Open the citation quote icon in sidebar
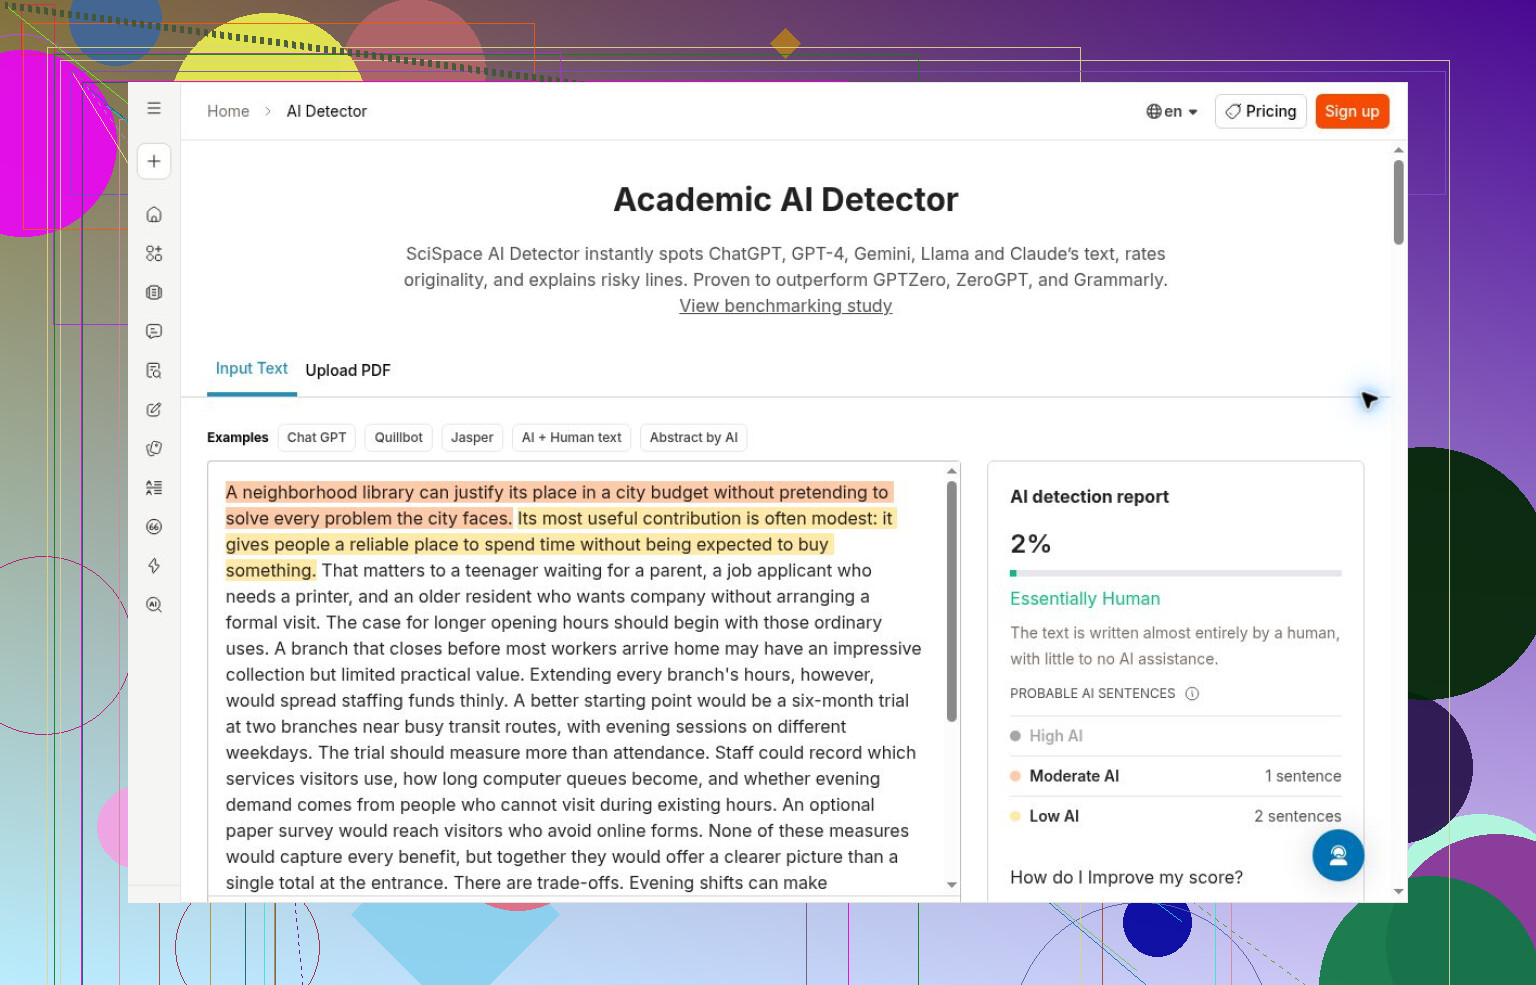1536x985 pixels. click(154, 526)
